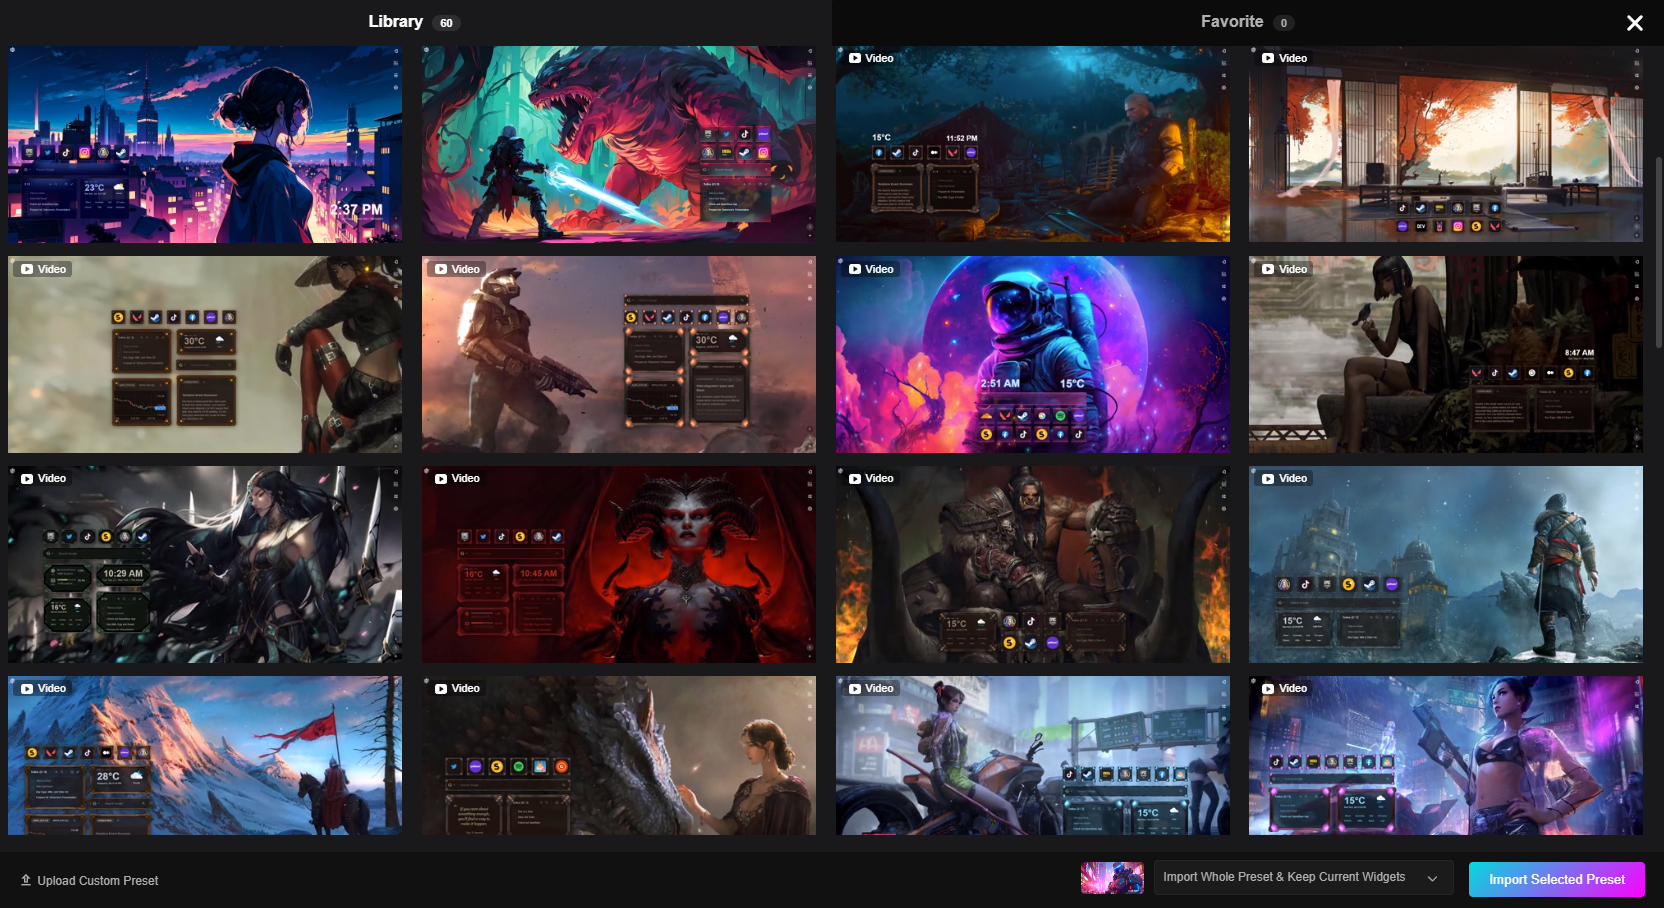The image size is (1664, 908).
Task: Click the Video badge on the night forest swordsman preset
Action: [x=871, y=58]
